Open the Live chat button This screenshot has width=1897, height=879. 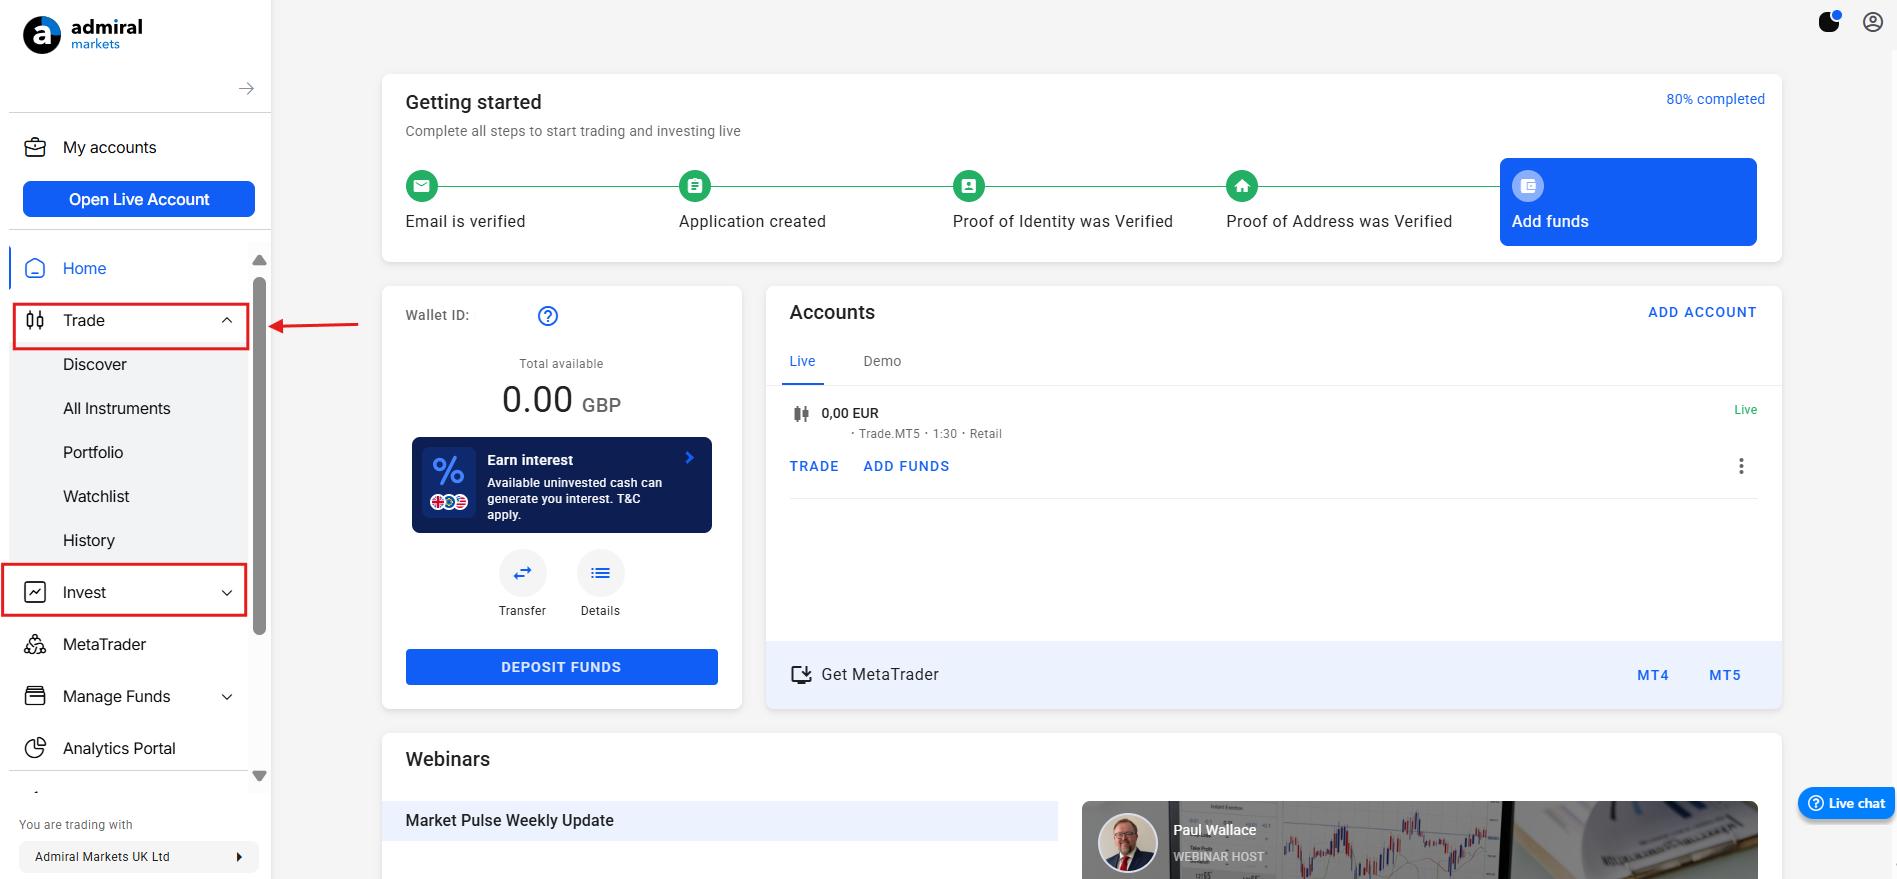(x=1847, y=803)
